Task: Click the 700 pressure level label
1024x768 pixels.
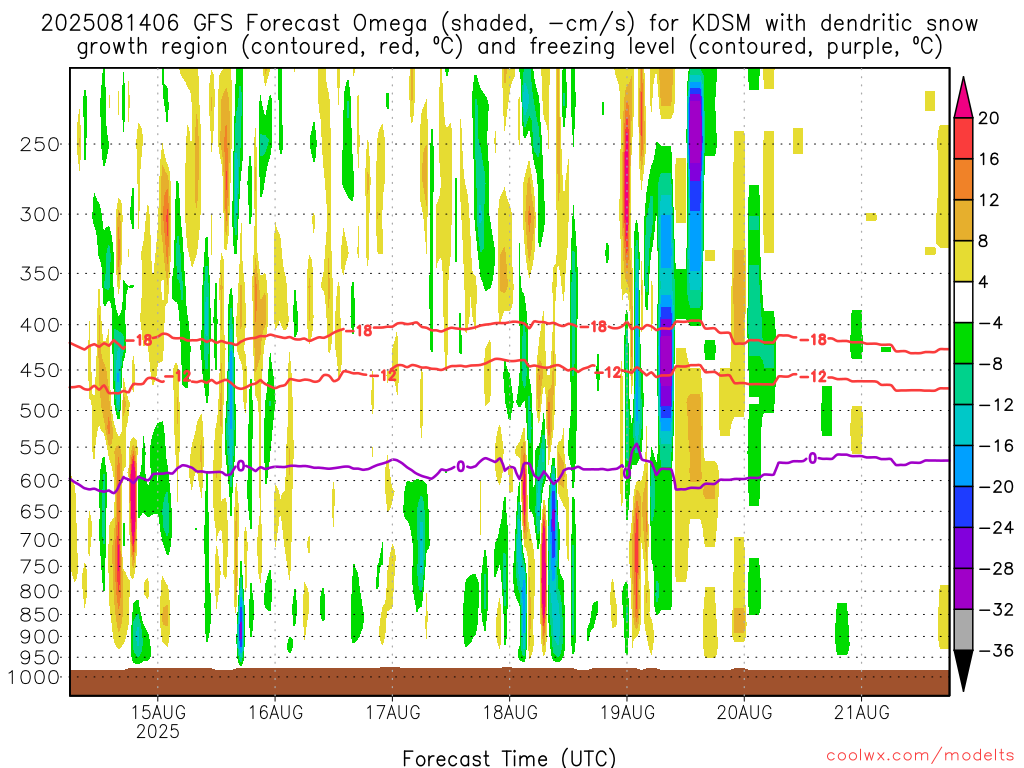Action: point(40,540)
